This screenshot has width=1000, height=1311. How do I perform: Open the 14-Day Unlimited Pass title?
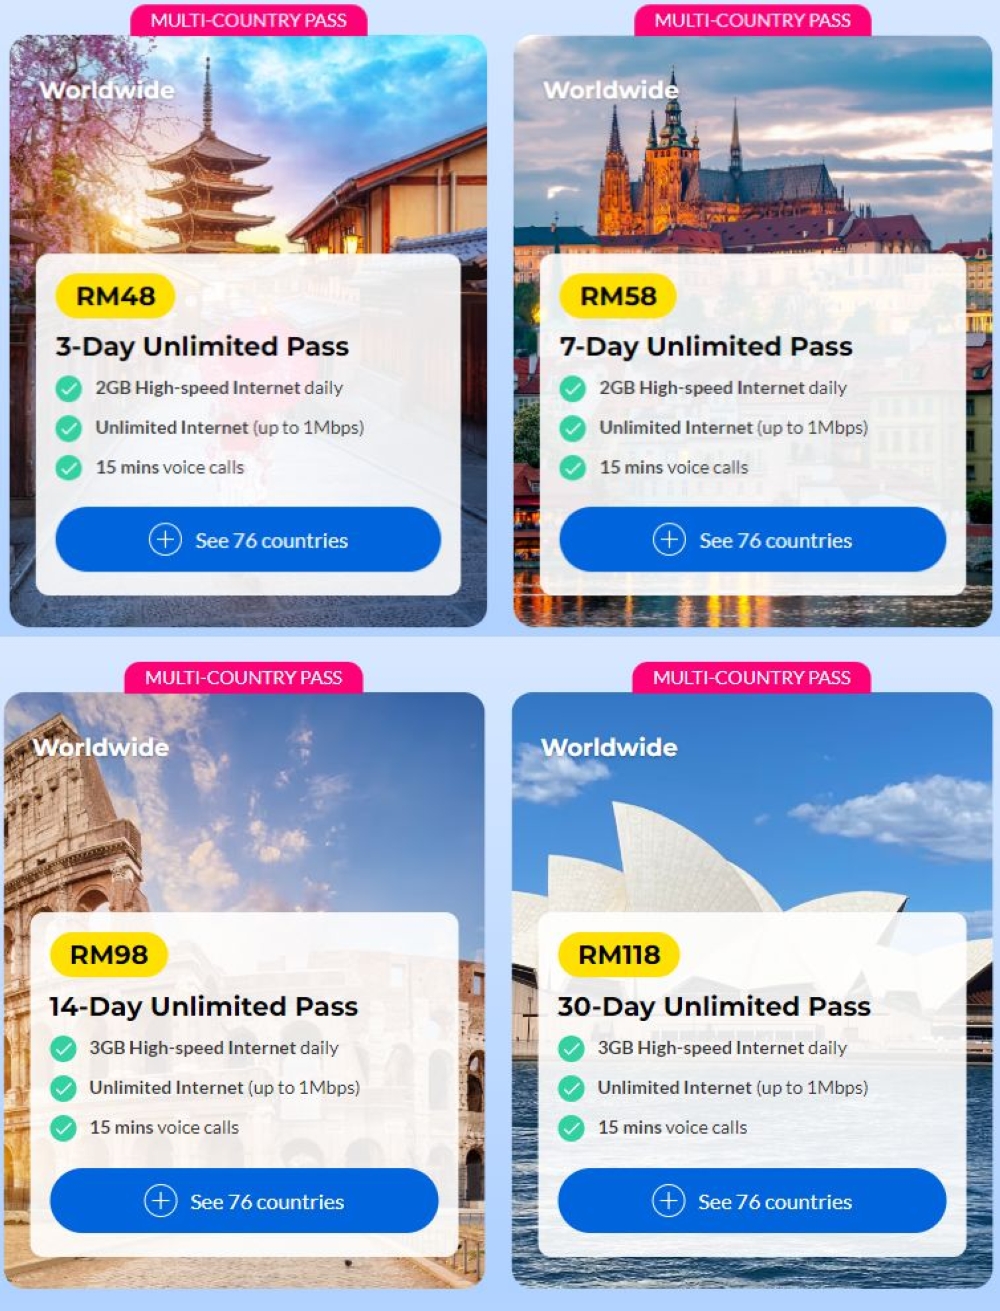(204, 1006)
